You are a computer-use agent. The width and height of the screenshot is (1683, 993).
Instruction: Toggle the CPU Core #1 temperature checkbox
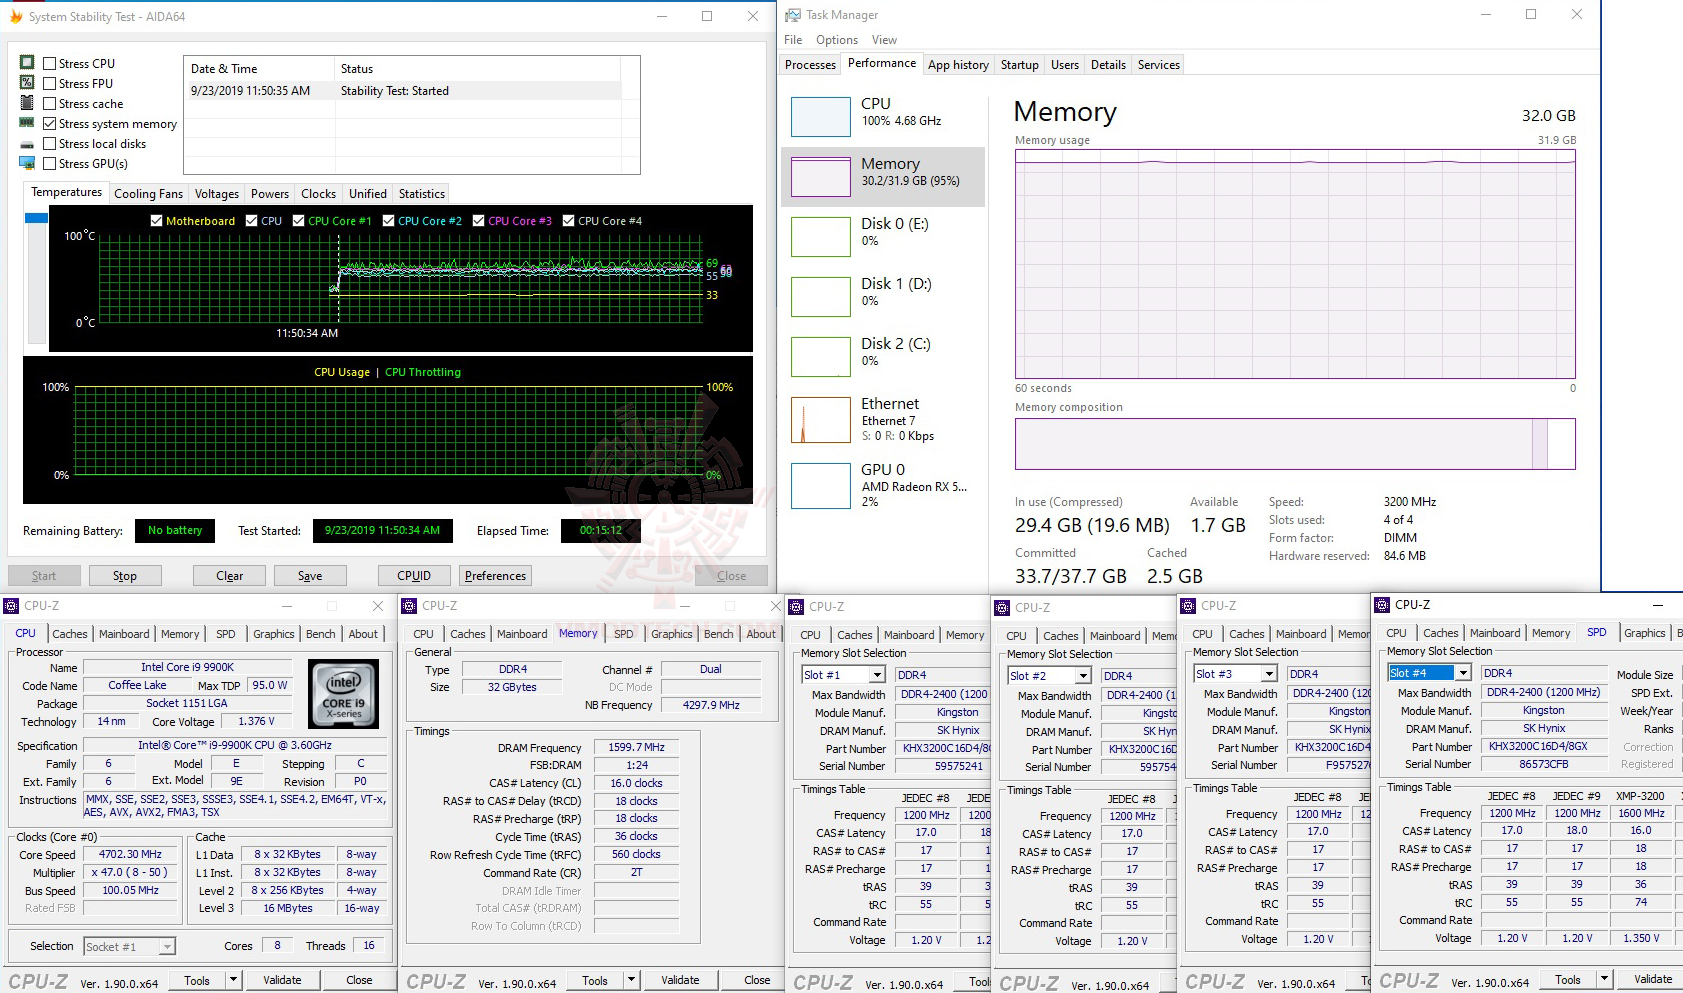(298, 220)
